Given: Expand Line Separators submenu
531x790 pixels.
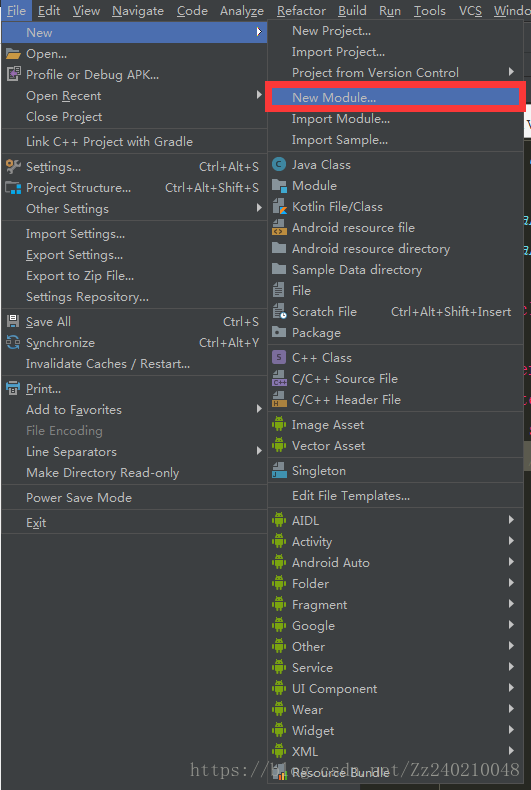Looking at the screenshot, I should (259, 450).
